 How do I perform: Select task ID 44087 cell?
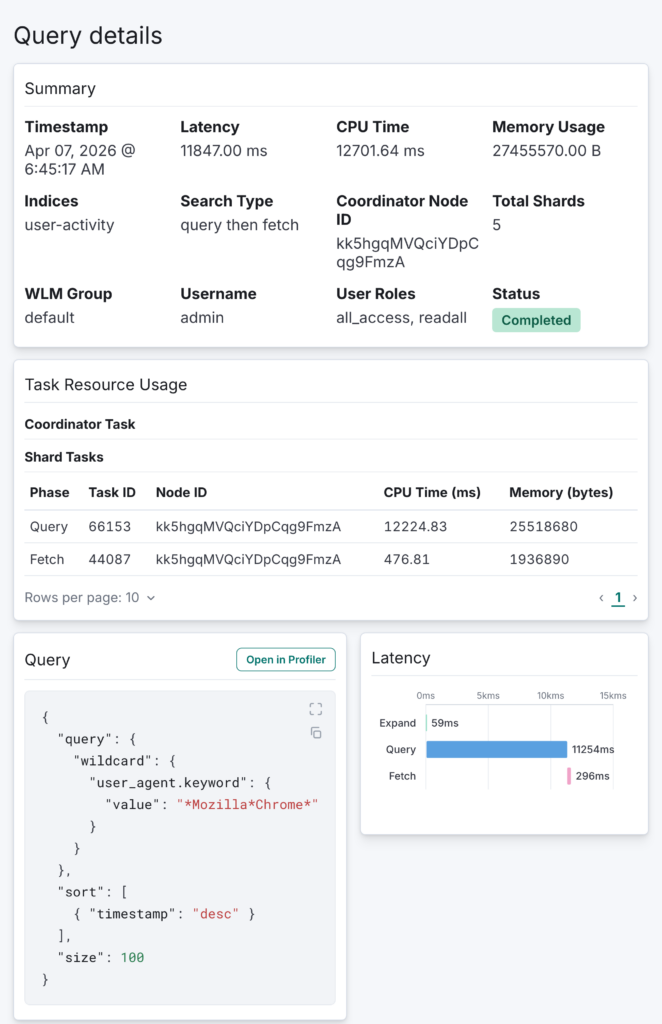(x=110, y=559)
